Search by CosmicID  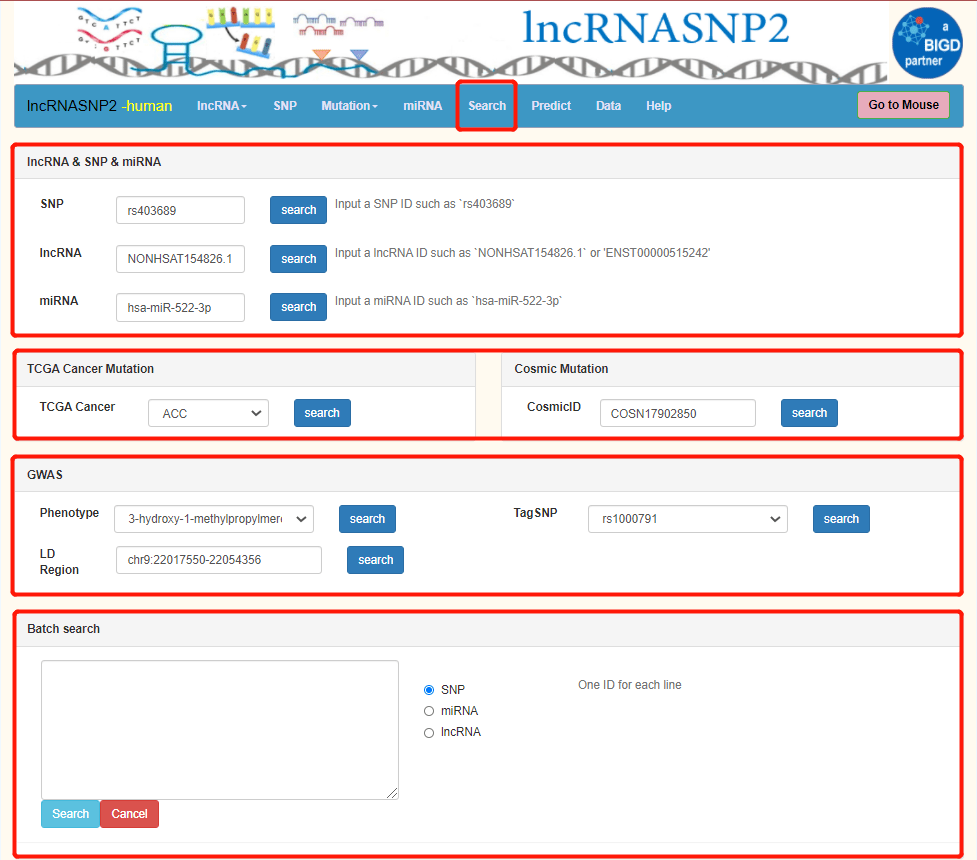809,413
